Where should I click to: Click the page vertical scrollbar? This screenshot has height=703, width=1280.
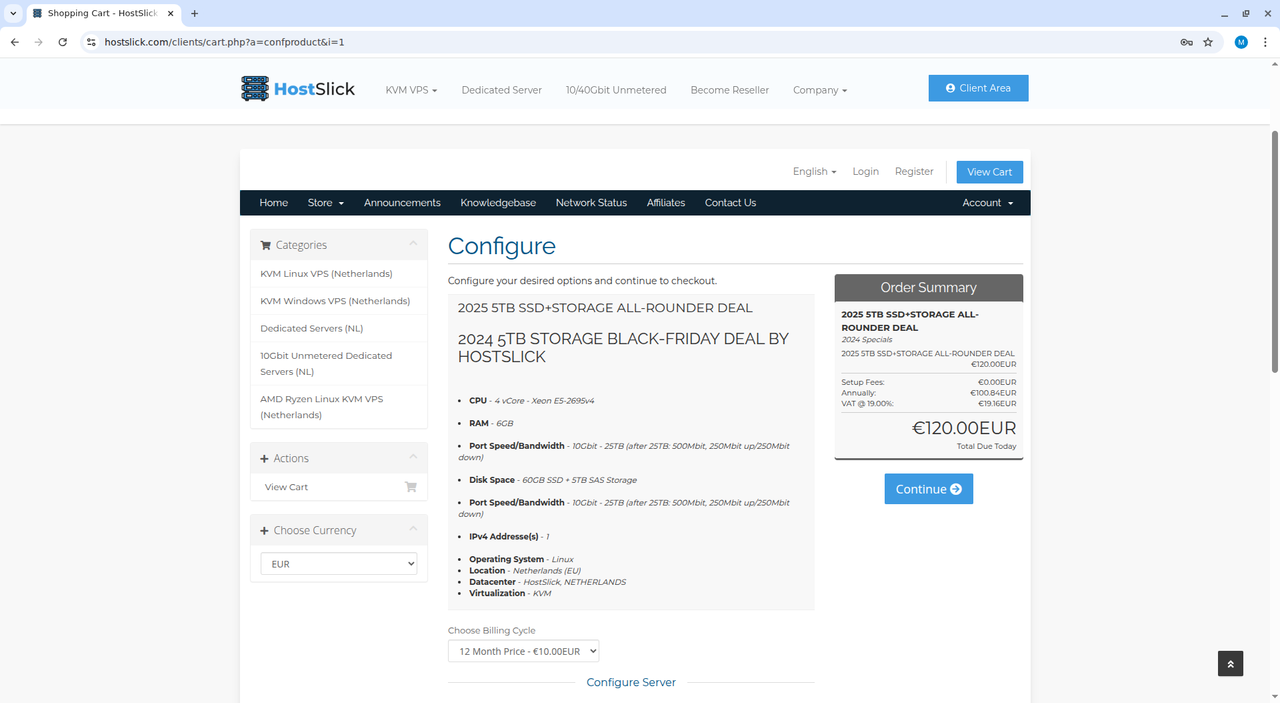(x=1274, y=250)
